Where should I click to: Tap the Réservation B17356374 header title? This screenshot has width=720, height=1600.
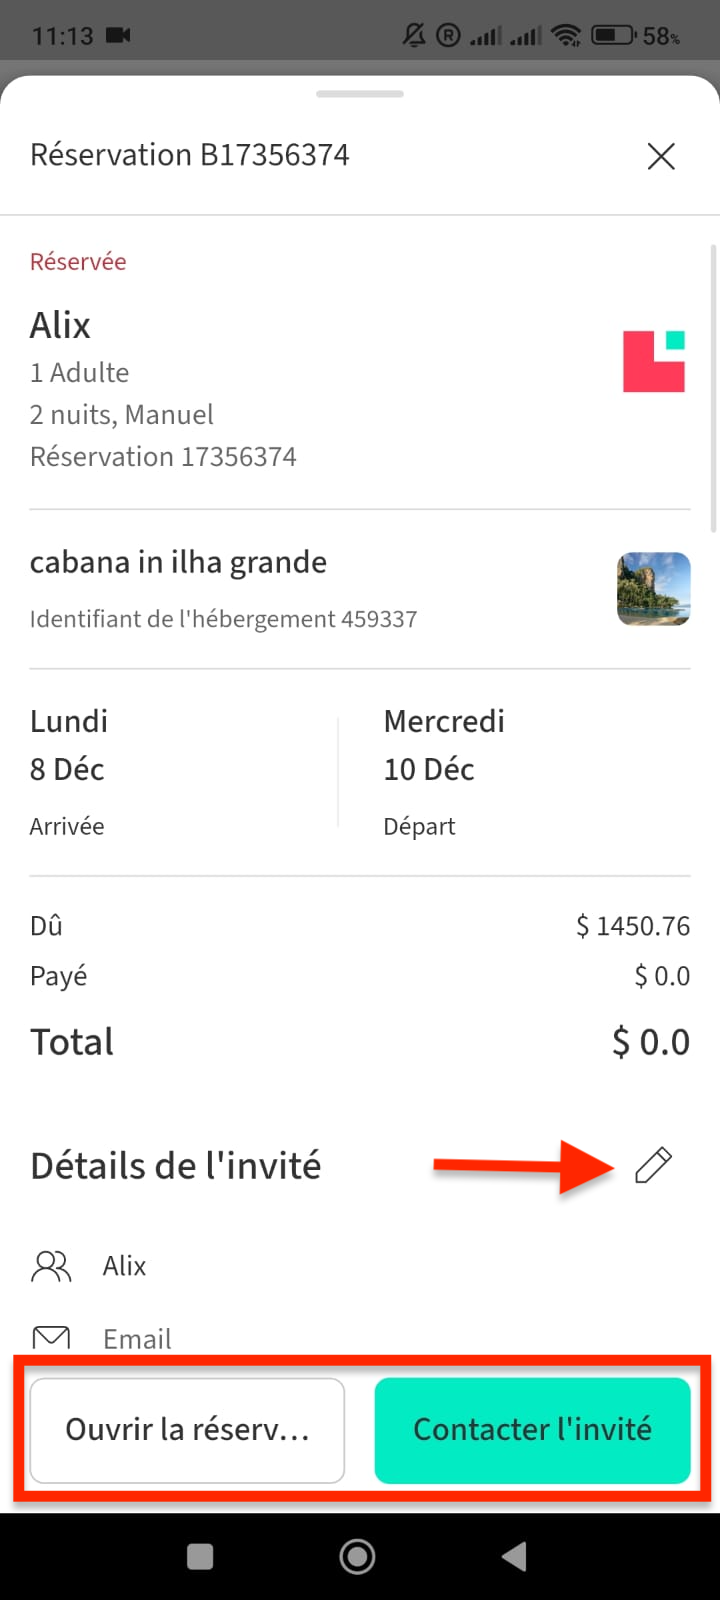(190, 155)
